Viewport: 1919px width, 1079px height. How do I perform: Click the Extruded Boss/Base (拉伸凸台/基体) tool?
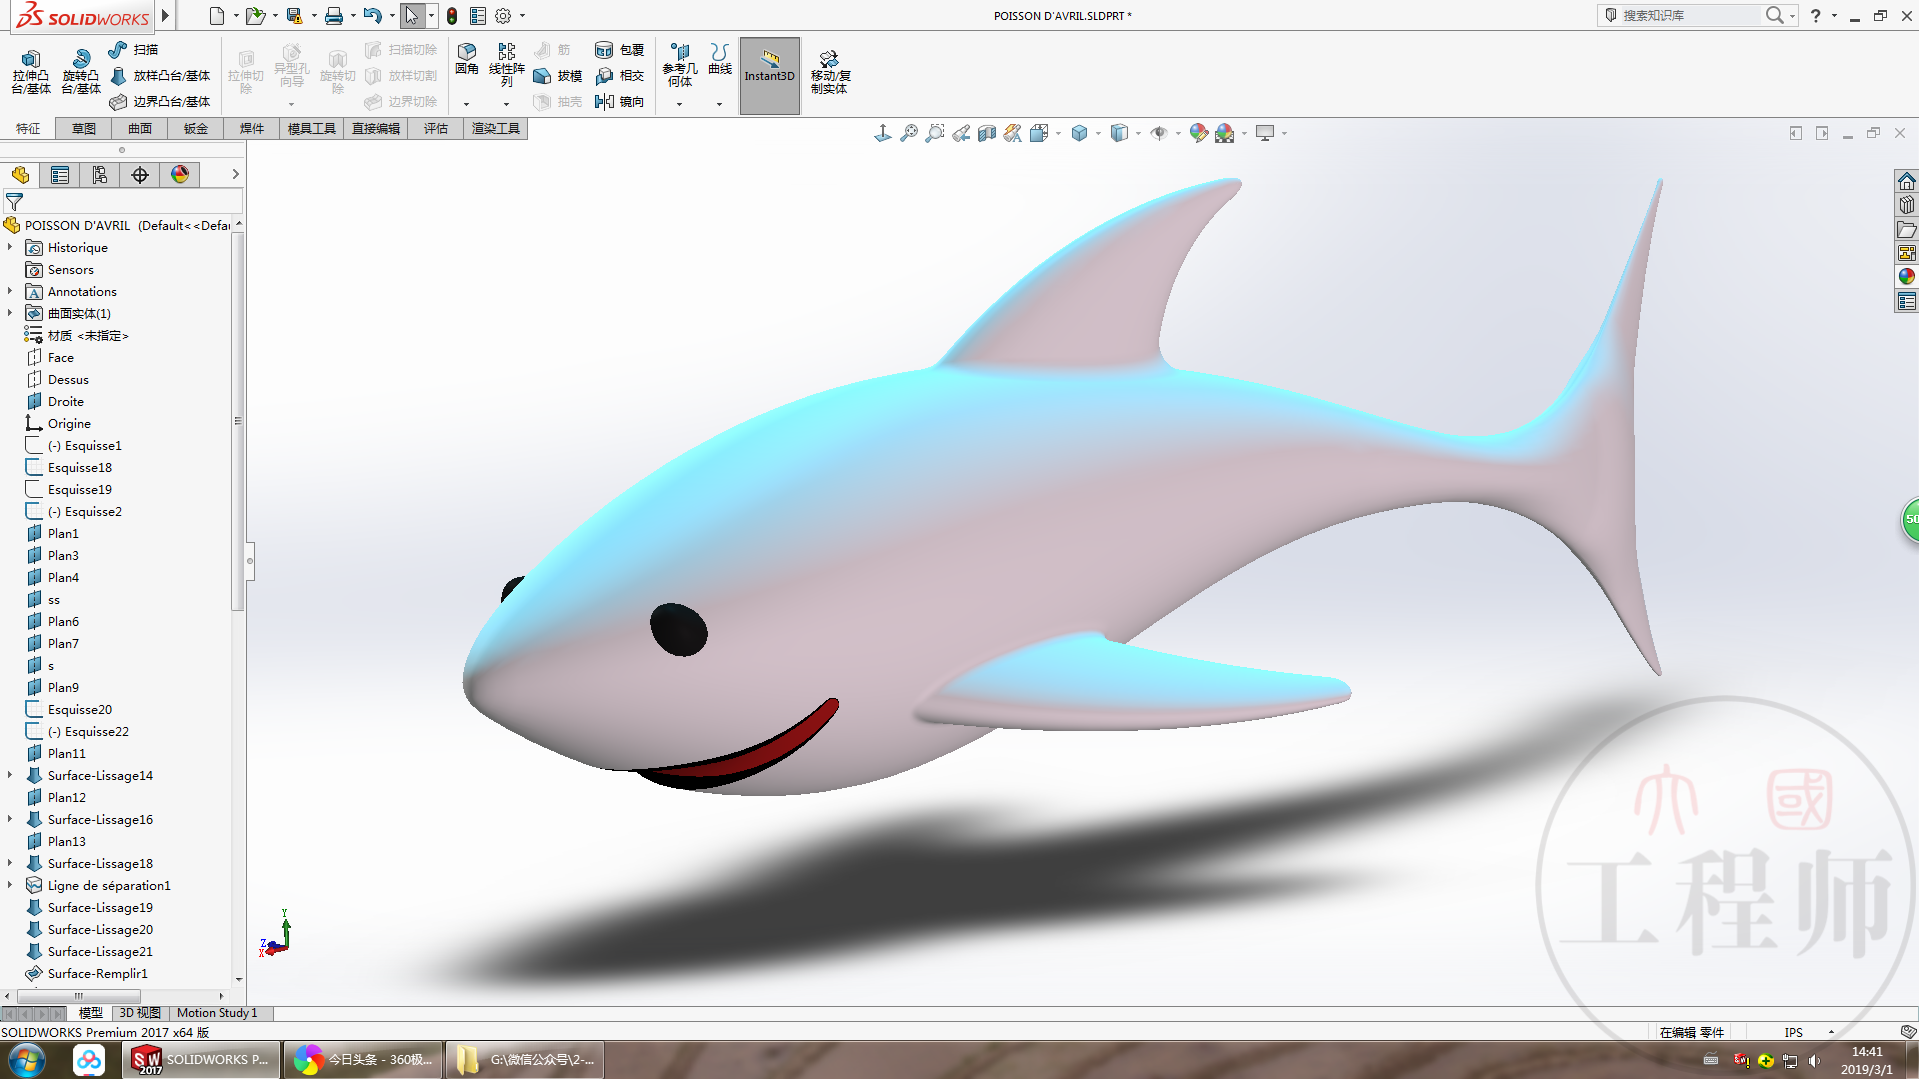point(30,71)
